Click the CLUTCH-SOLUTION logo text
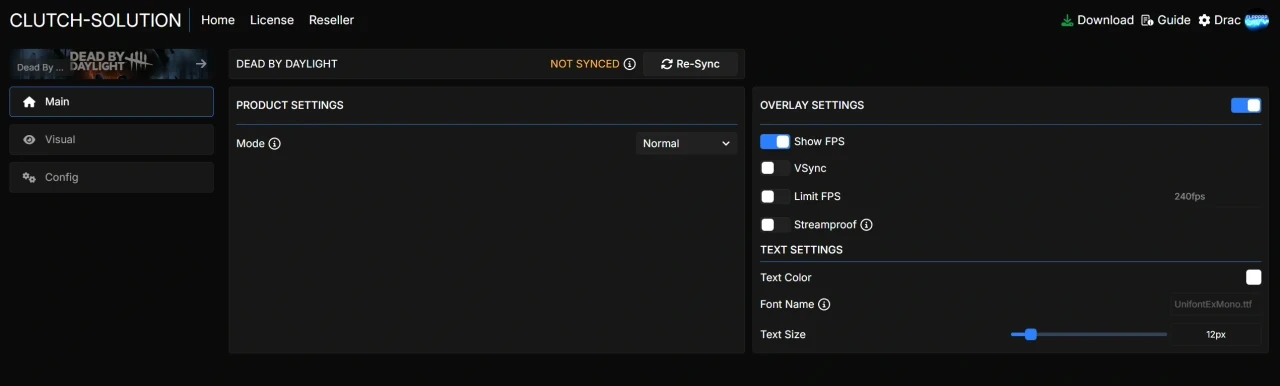Screen dimensions: 1280x386 pos(95,20)
